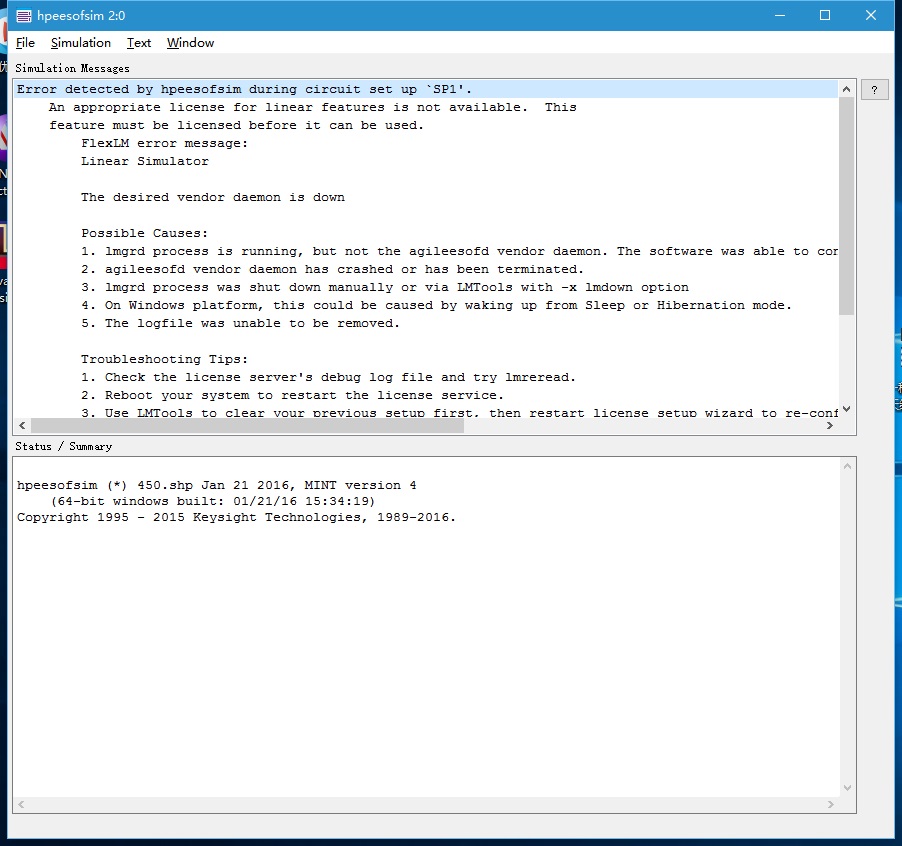Click the 'Reboot your system to restart' line
902x846 pixels.
[x=292, y=395]
